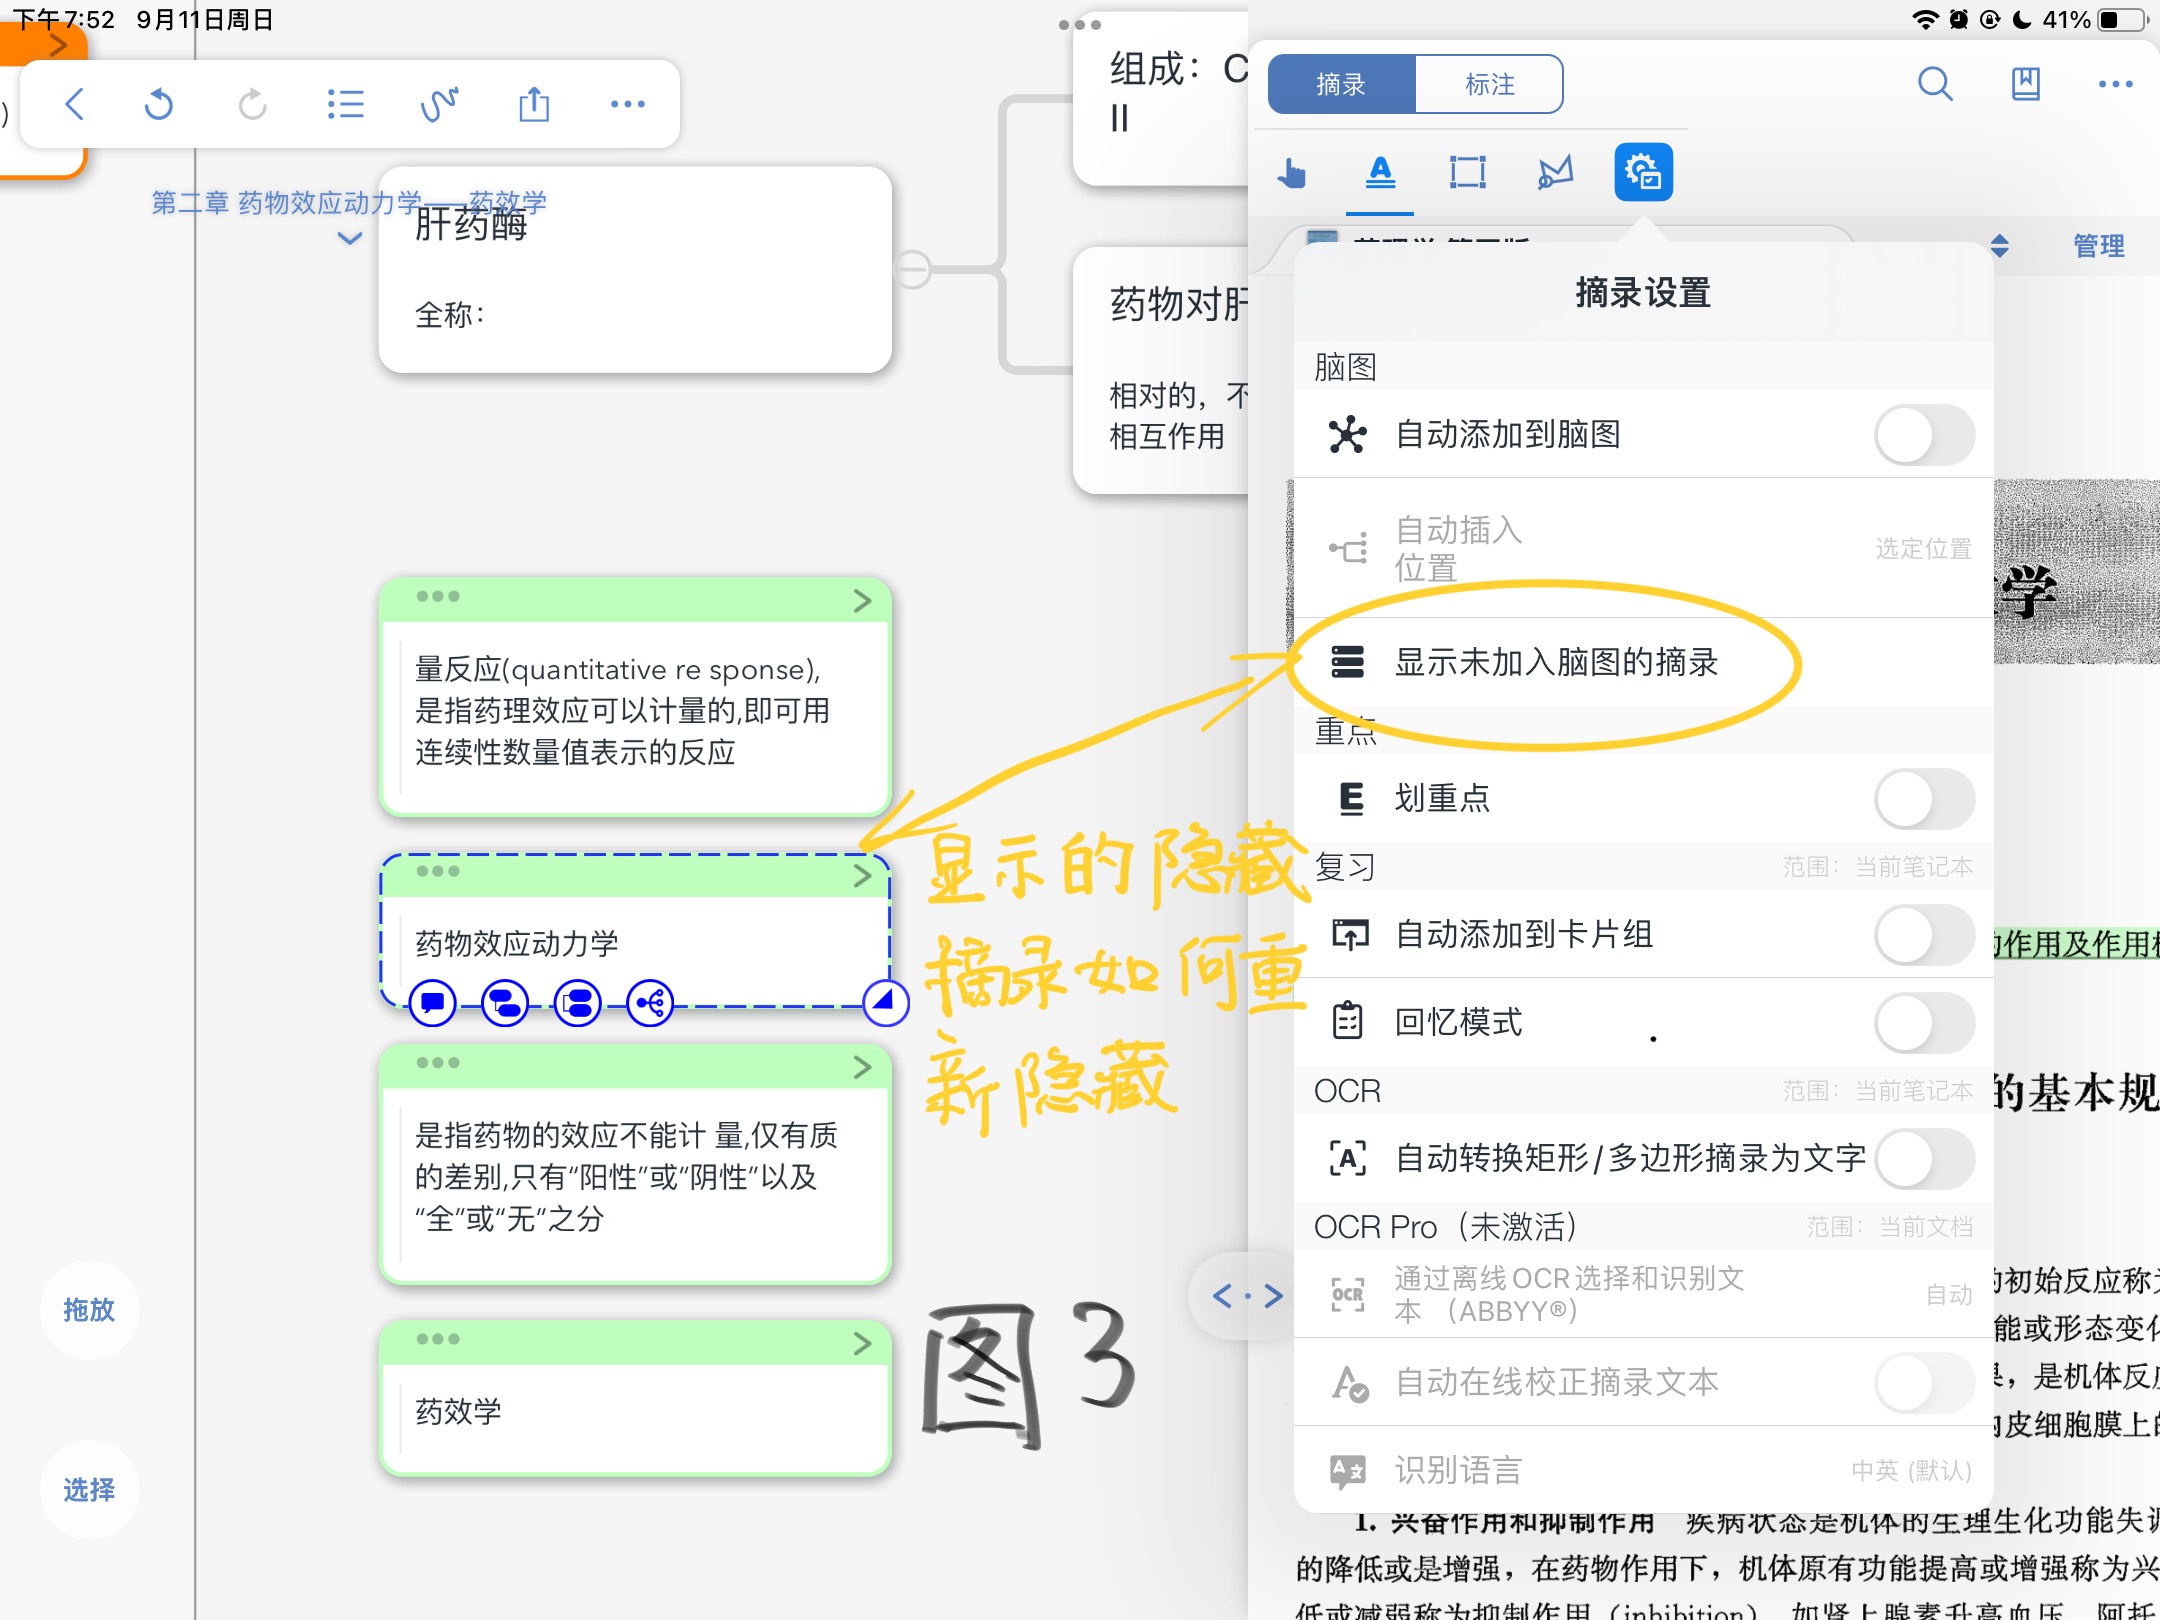Tap the 管理 button
Viewport: 2160px width, 1620px height.
click(2099, 246)
